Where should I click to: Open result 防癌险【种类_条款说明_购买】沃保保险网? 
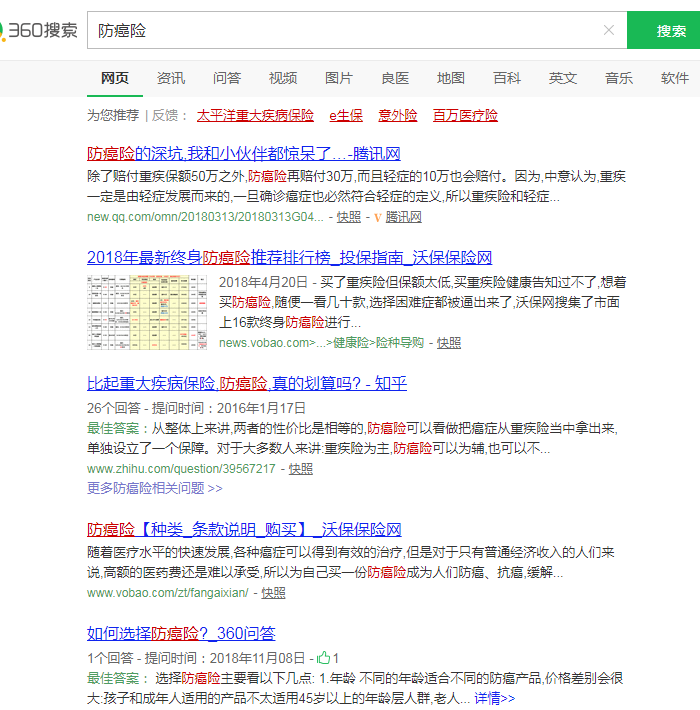(244, 529)
